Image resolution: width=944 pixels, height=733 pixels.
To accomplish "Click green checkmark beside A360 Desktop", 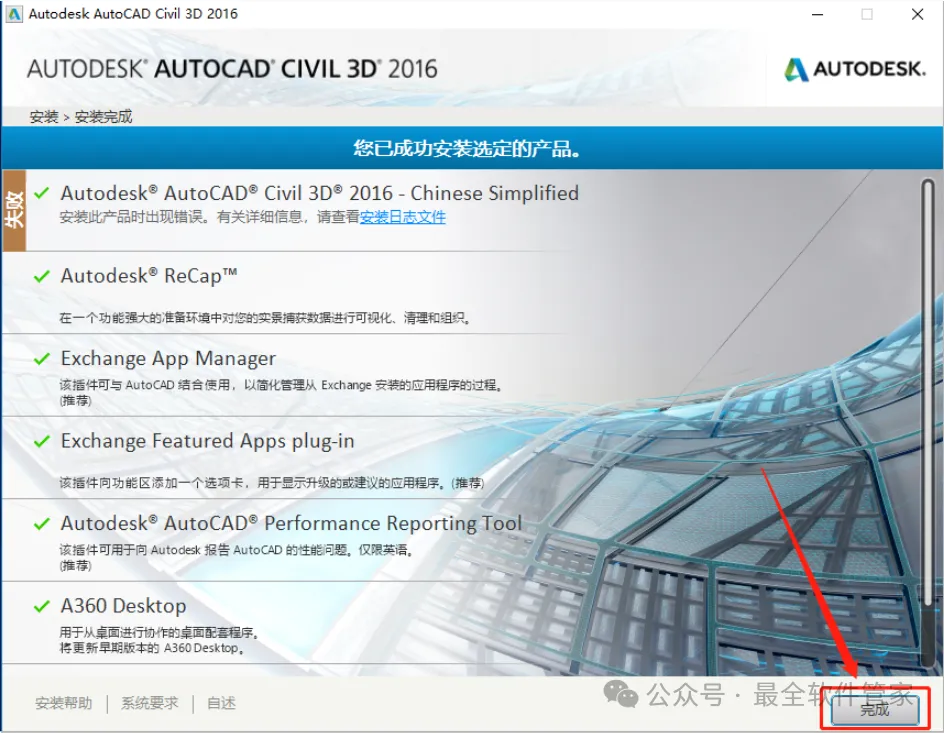I will click(x=42, y=606).
